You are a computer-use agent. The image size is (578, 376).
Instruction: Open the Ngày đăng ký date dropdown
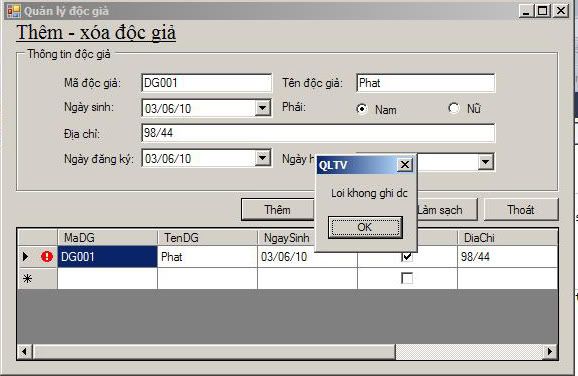click(x=262, y=158)
